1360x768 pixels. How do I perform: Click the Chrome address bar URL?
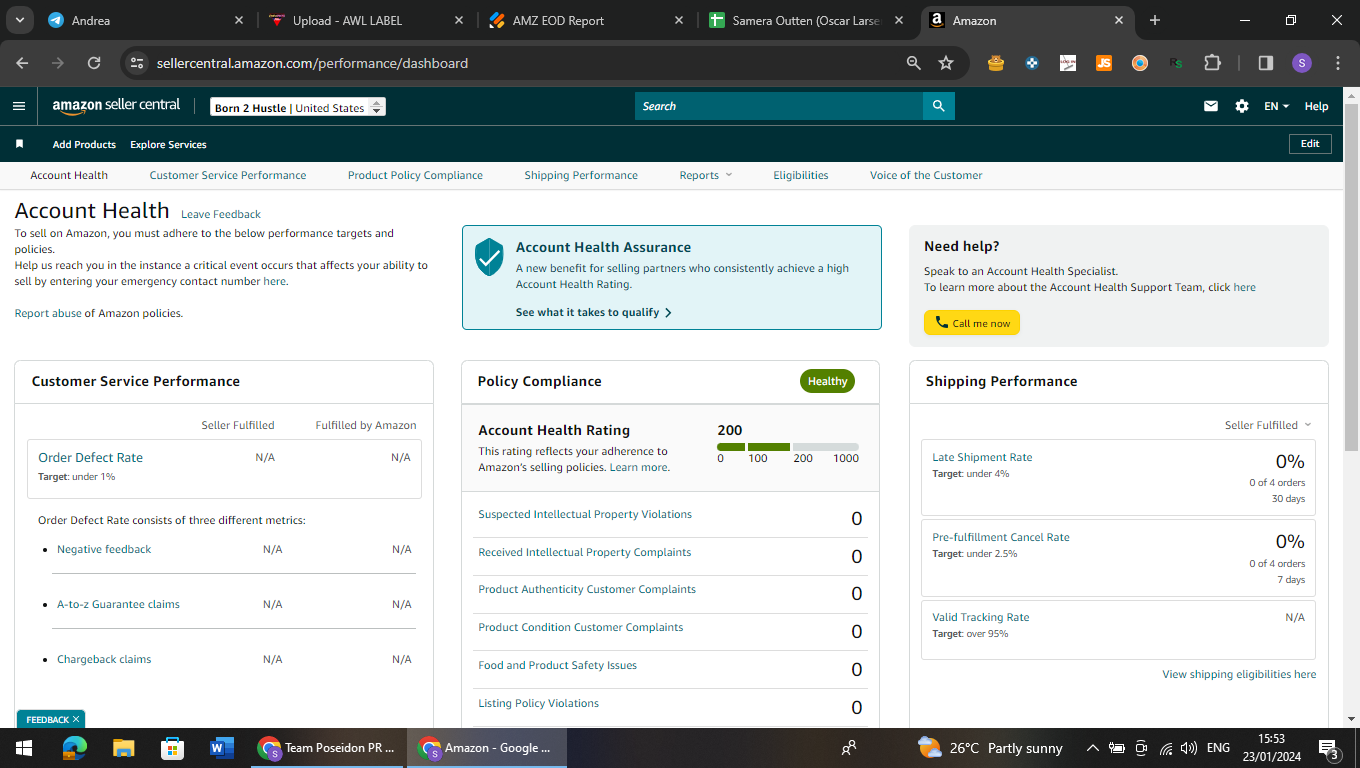pos(313,63)
